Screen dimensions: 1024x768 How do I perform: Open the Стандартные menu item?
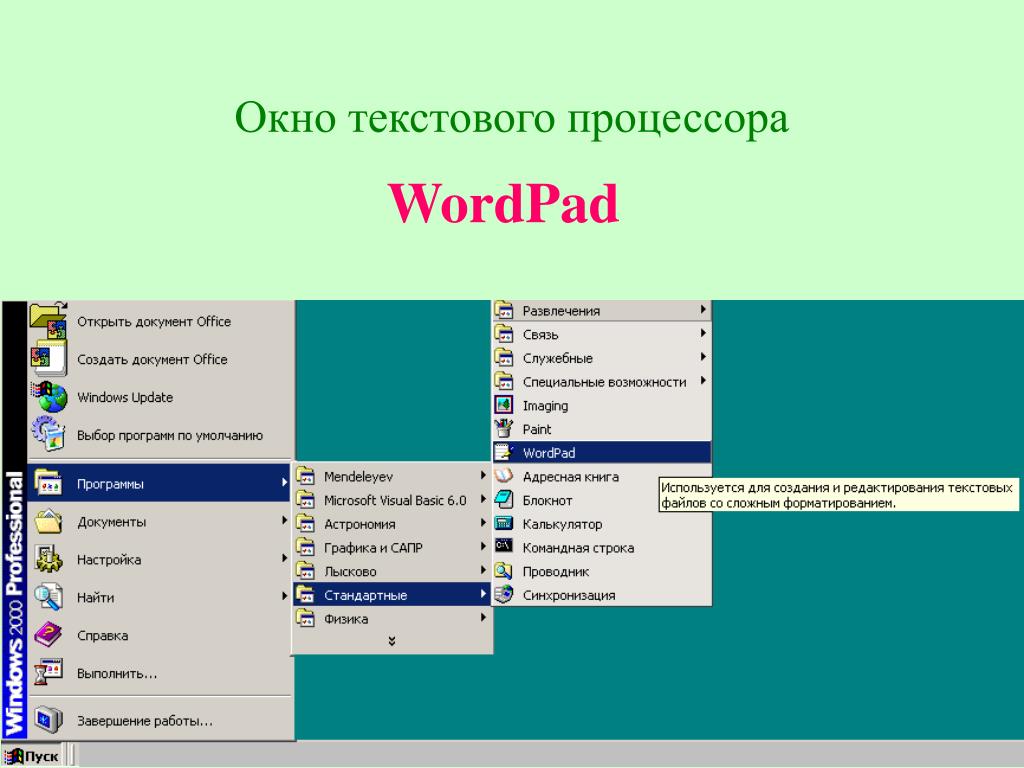point(391,594)
